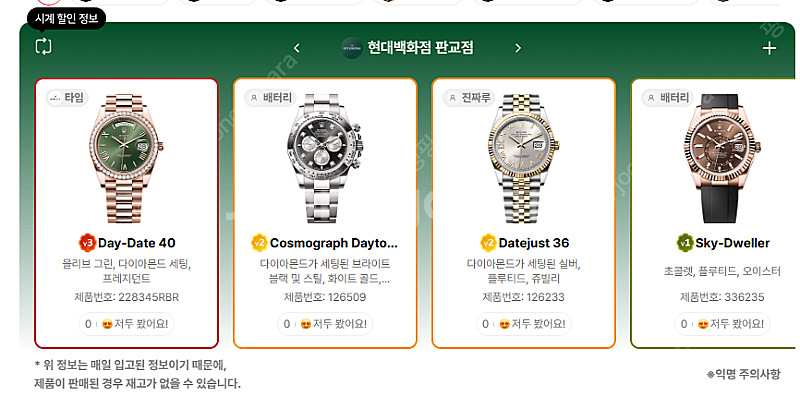Open the Day-Date 40 product title
800x408 pixels.
coord(136,243)
